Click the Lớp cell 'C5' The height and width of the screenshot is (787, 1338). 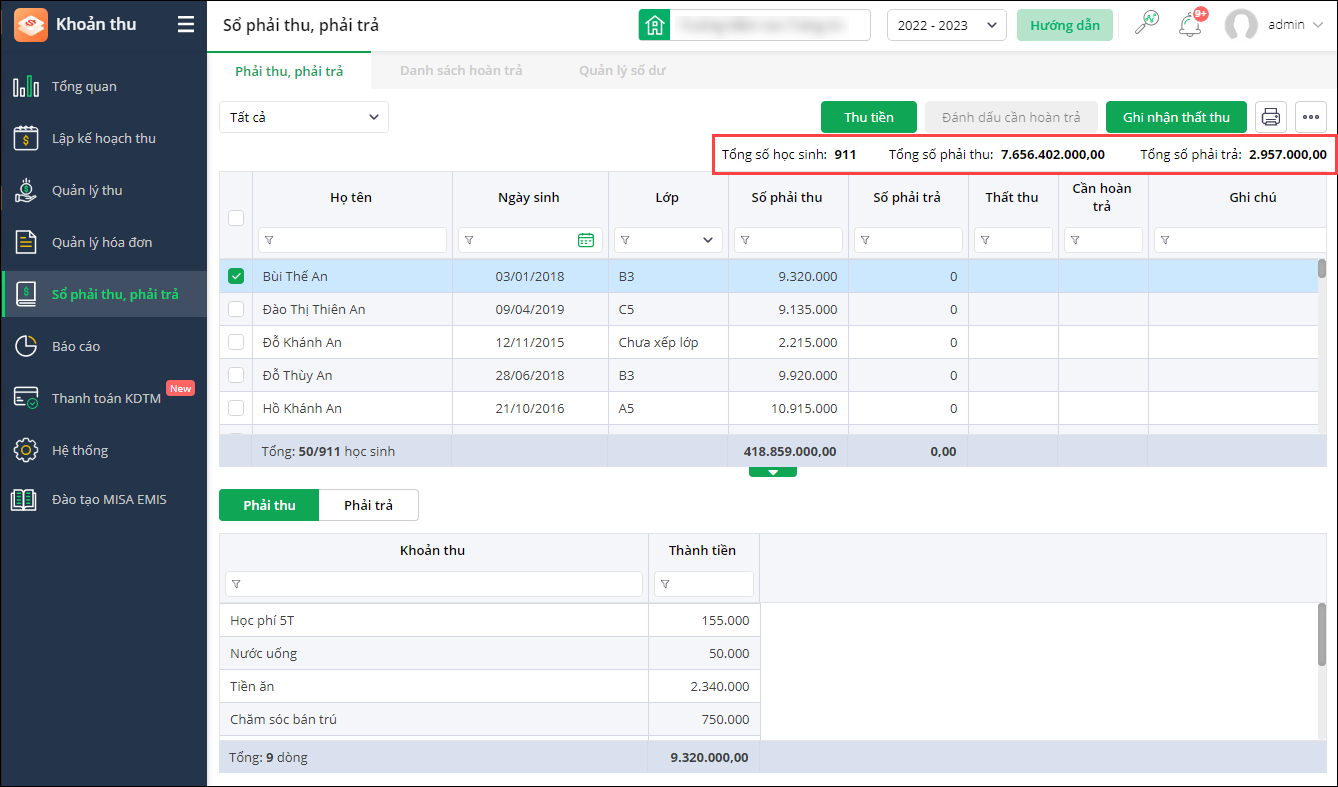pos(668,309)
